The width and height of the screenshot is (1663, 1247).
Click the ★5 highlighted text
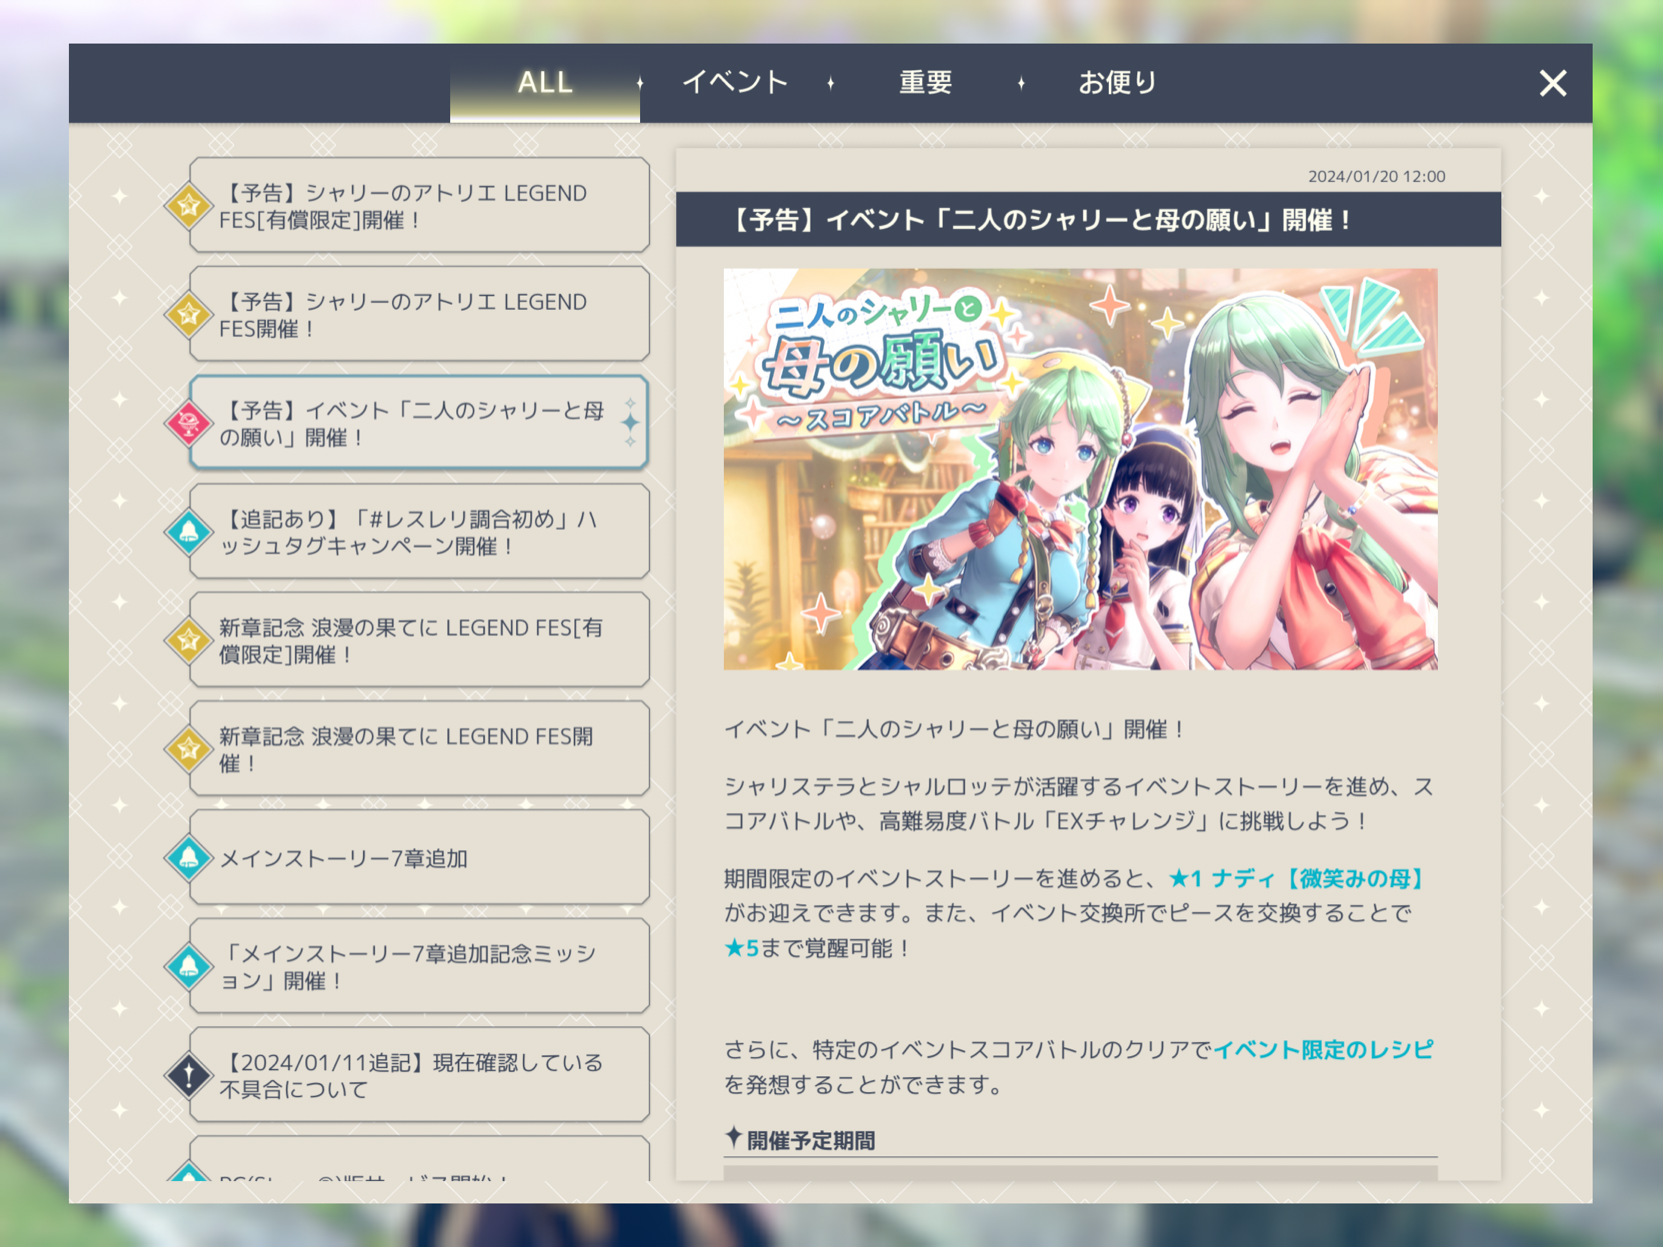coord(741,948)
